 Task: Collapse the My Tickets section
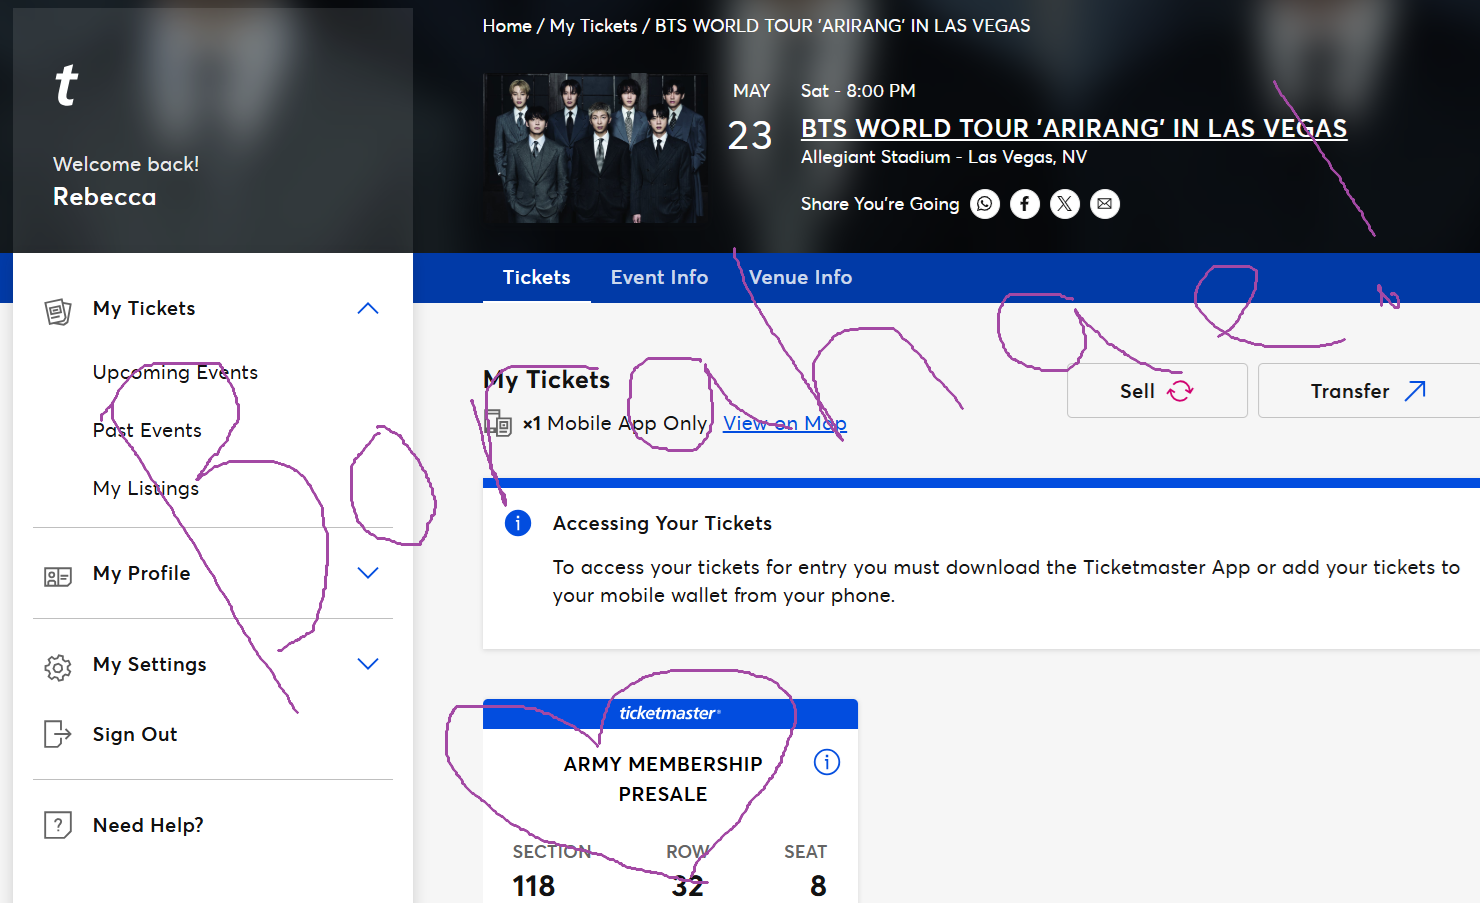click(x=368, y=308)
